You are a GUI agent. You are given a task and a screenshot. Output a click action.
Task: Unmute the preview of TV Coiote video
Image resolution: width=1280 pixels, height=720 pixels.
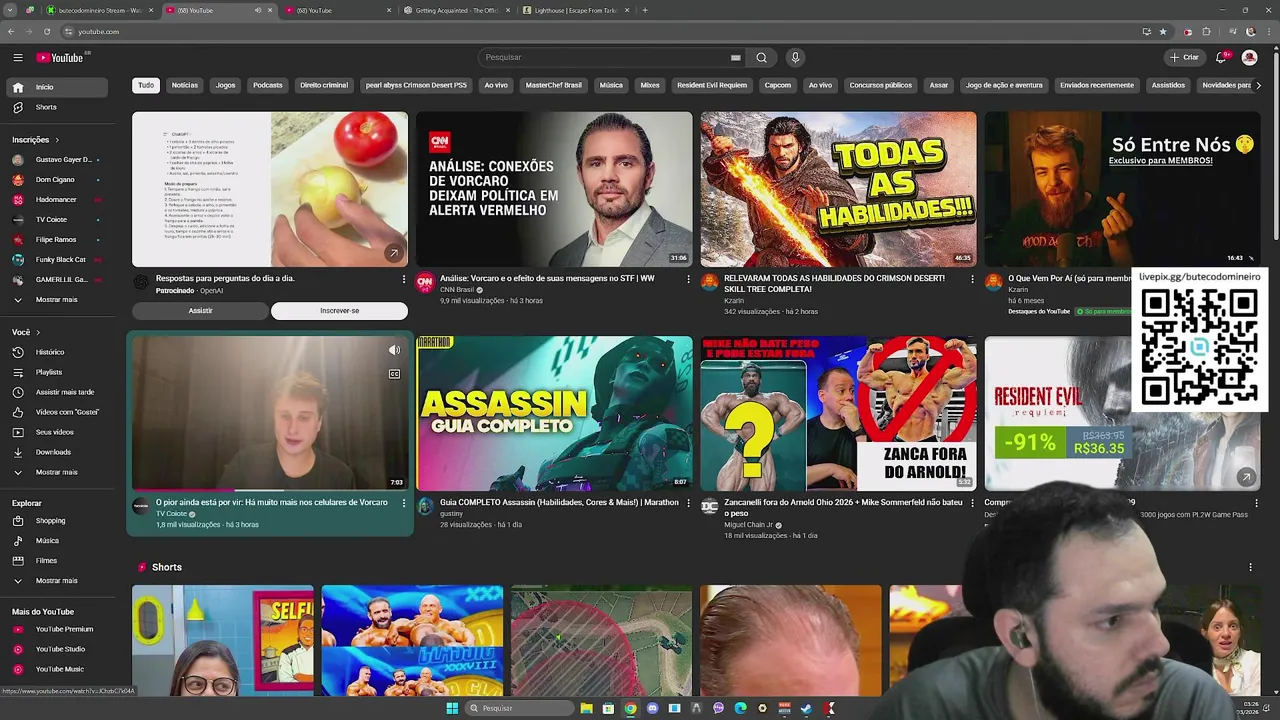coord(394,350)
